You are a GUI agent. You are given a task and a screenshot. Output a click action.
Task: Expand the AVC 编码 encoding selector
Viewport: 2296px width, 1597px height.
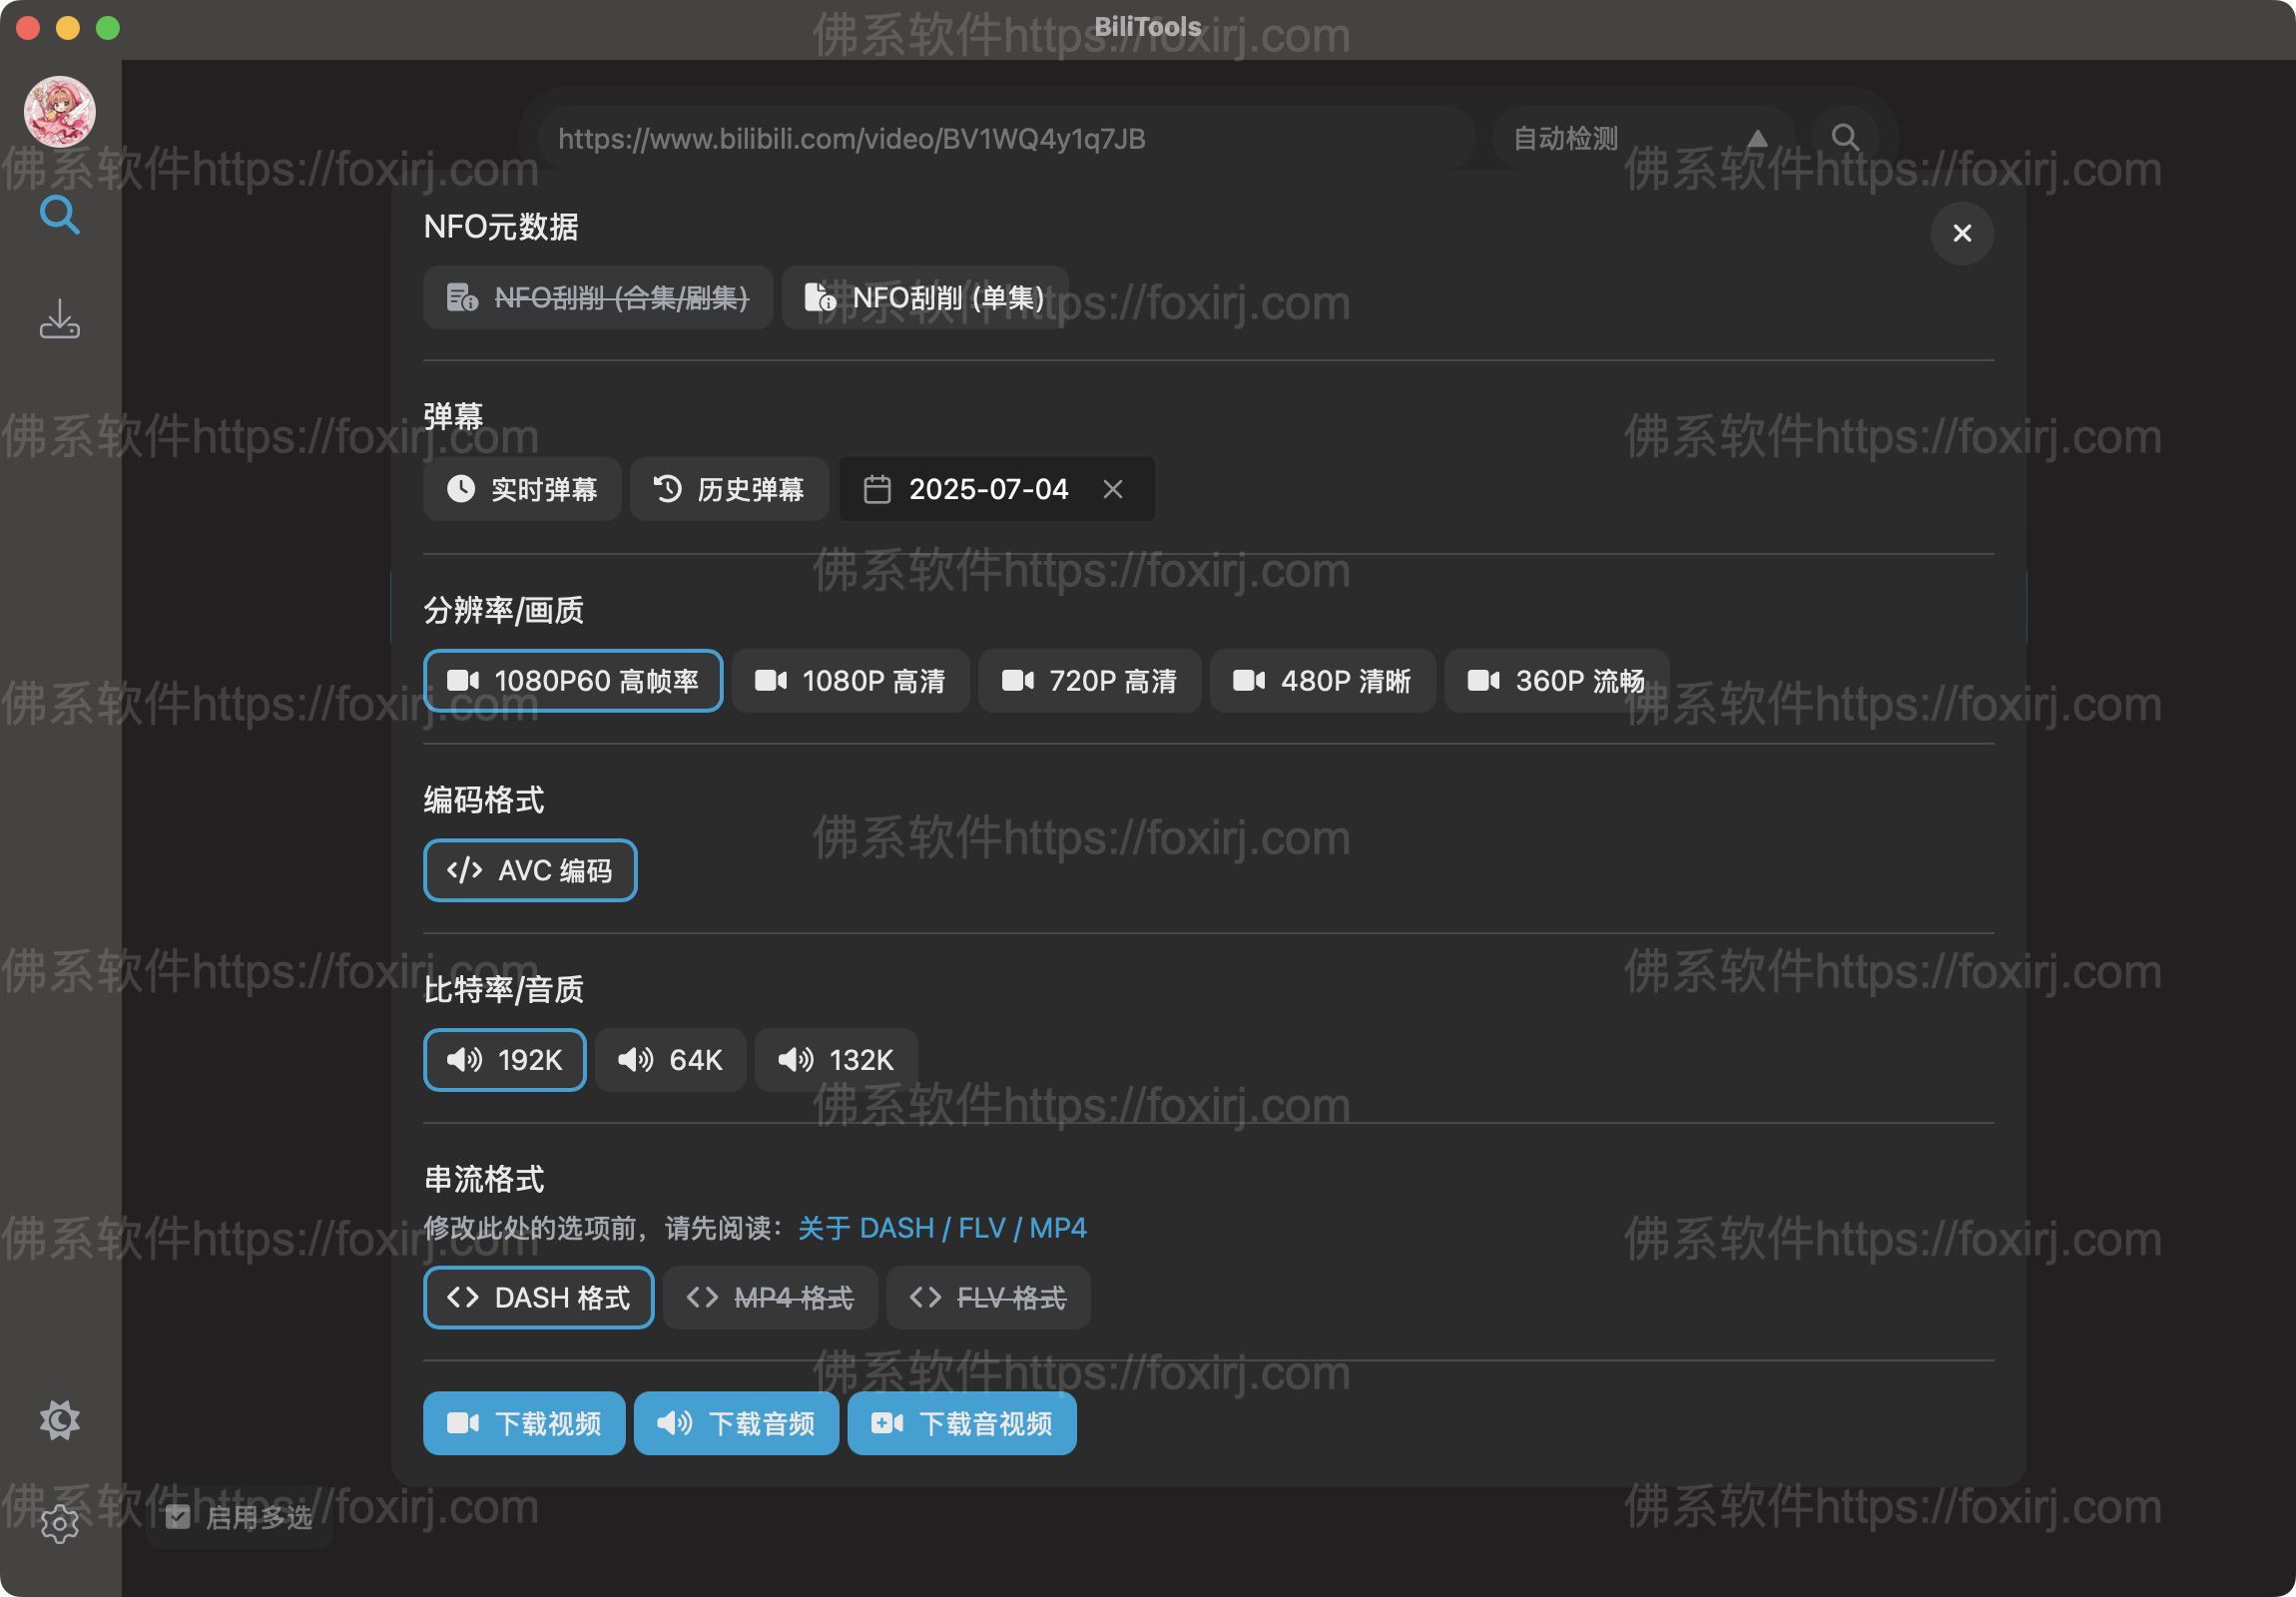pyautogui.click(x=529, y=870)
